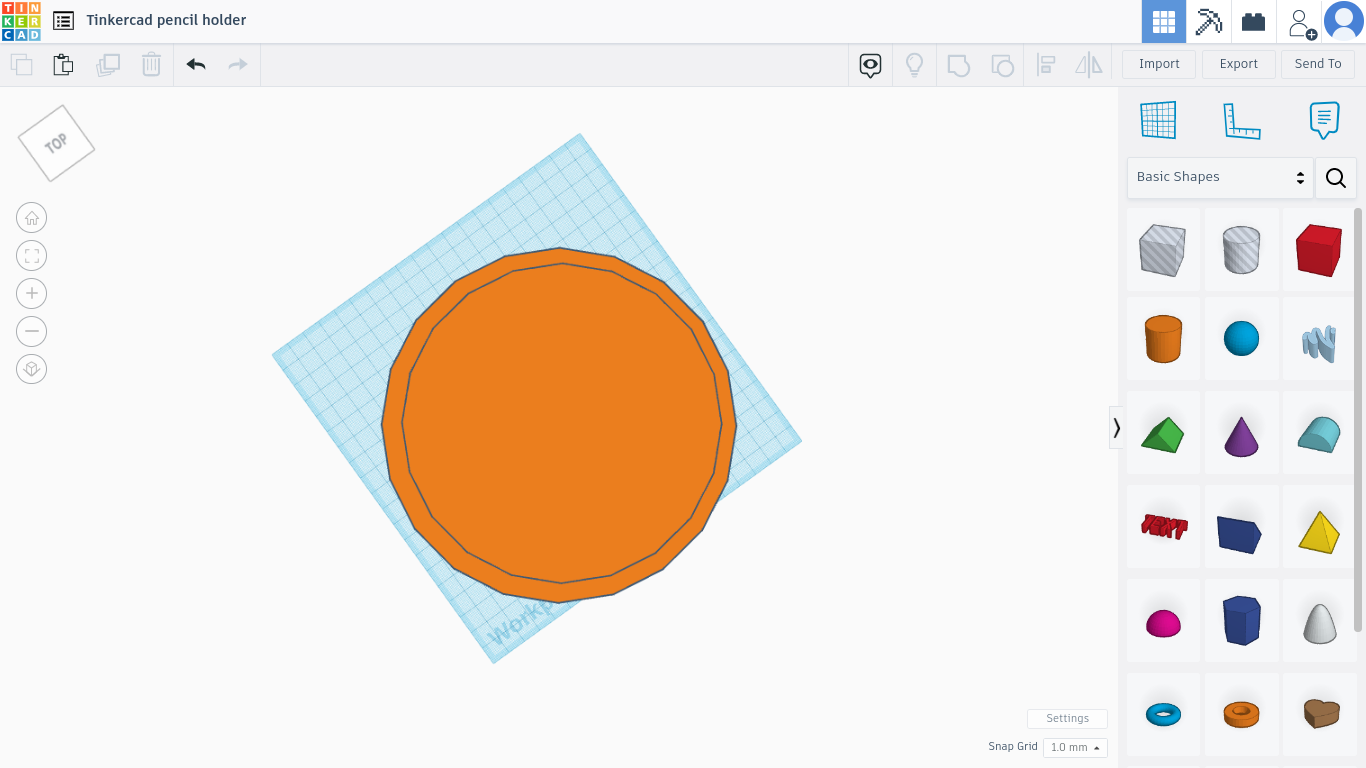1366x768 pixels.
Task: Select the navy Polygon shape
Action: pos(1241,622)
